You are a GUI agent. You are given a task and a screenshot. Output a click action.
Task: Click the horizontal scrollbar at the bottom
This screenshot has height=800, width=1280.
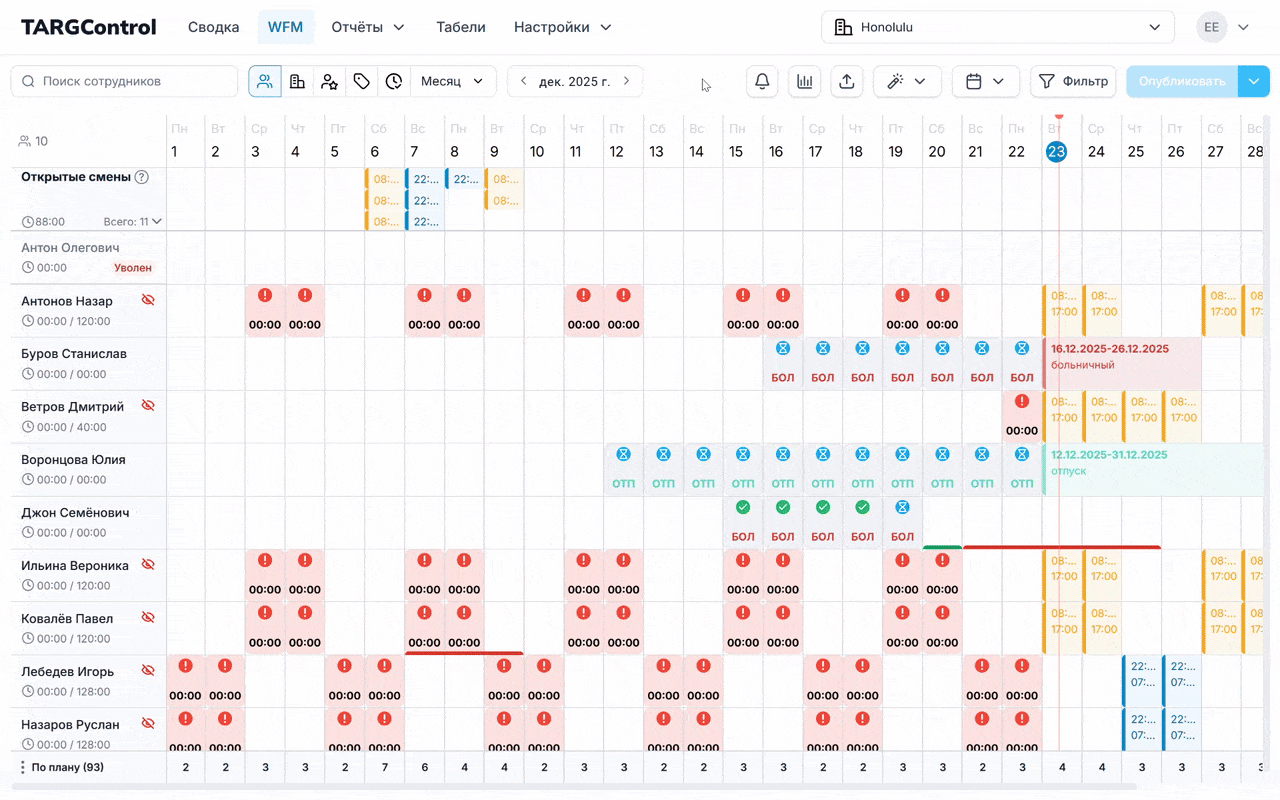pos(640,788)
